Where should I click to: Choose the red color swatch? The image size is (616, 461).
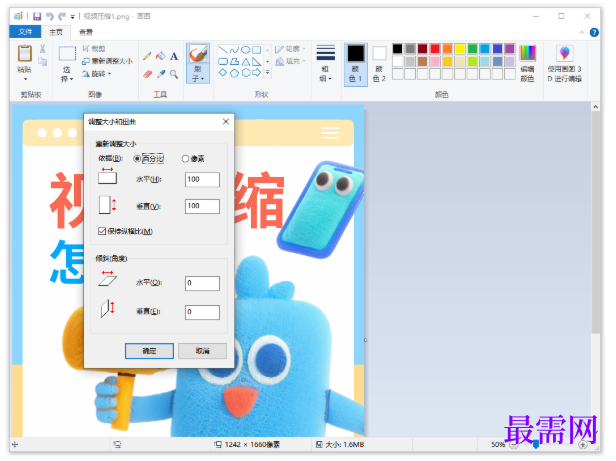click(x=435, y=49)
